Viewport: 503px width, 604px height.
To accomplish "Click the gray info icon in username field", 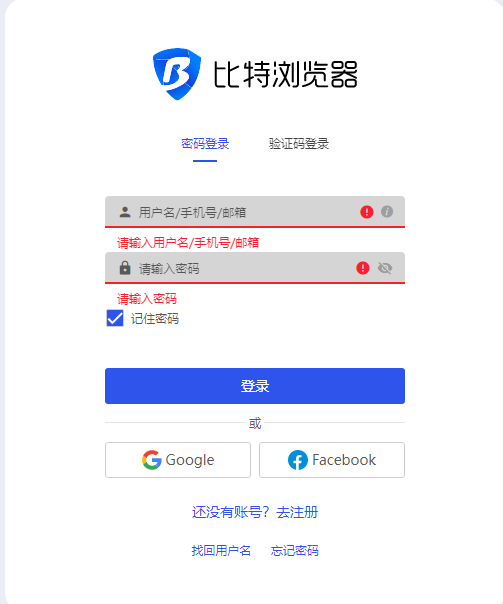I will tap(387, 211).
